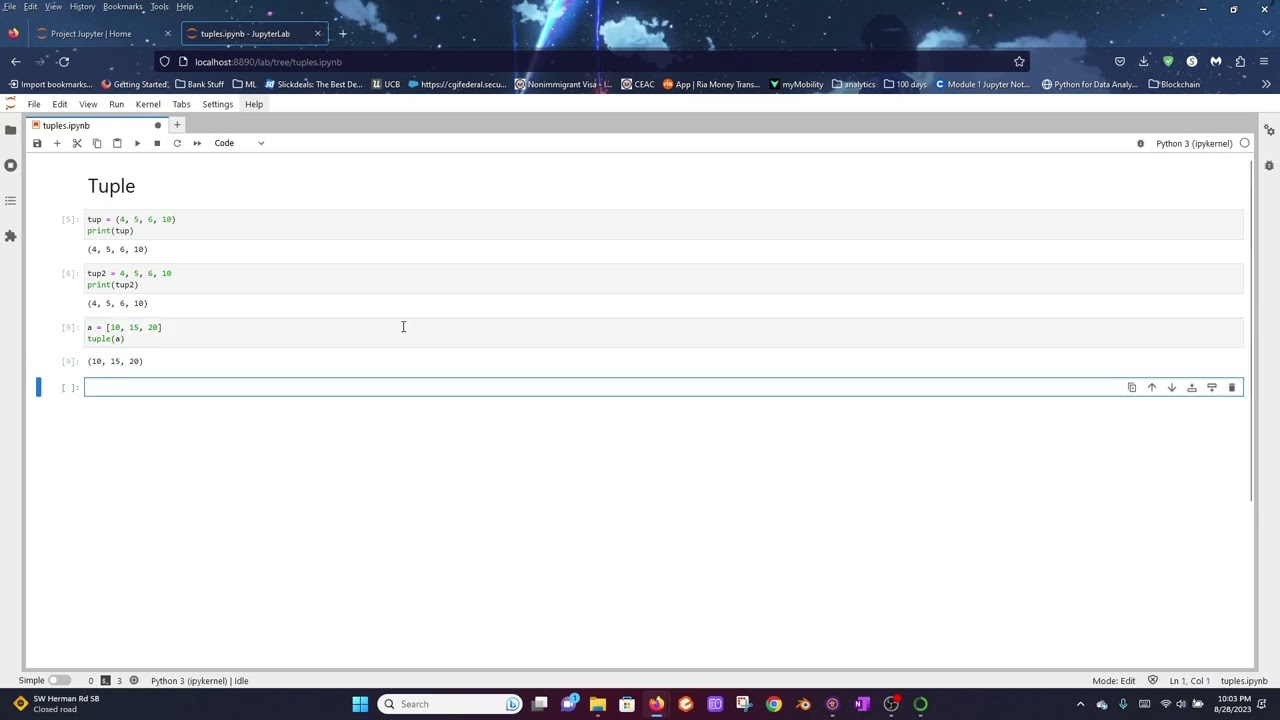Image resolution: width=1280 pixels, height=720 pixels.
Task: Delete the active cell
Action: click(x=1232, y=388)
